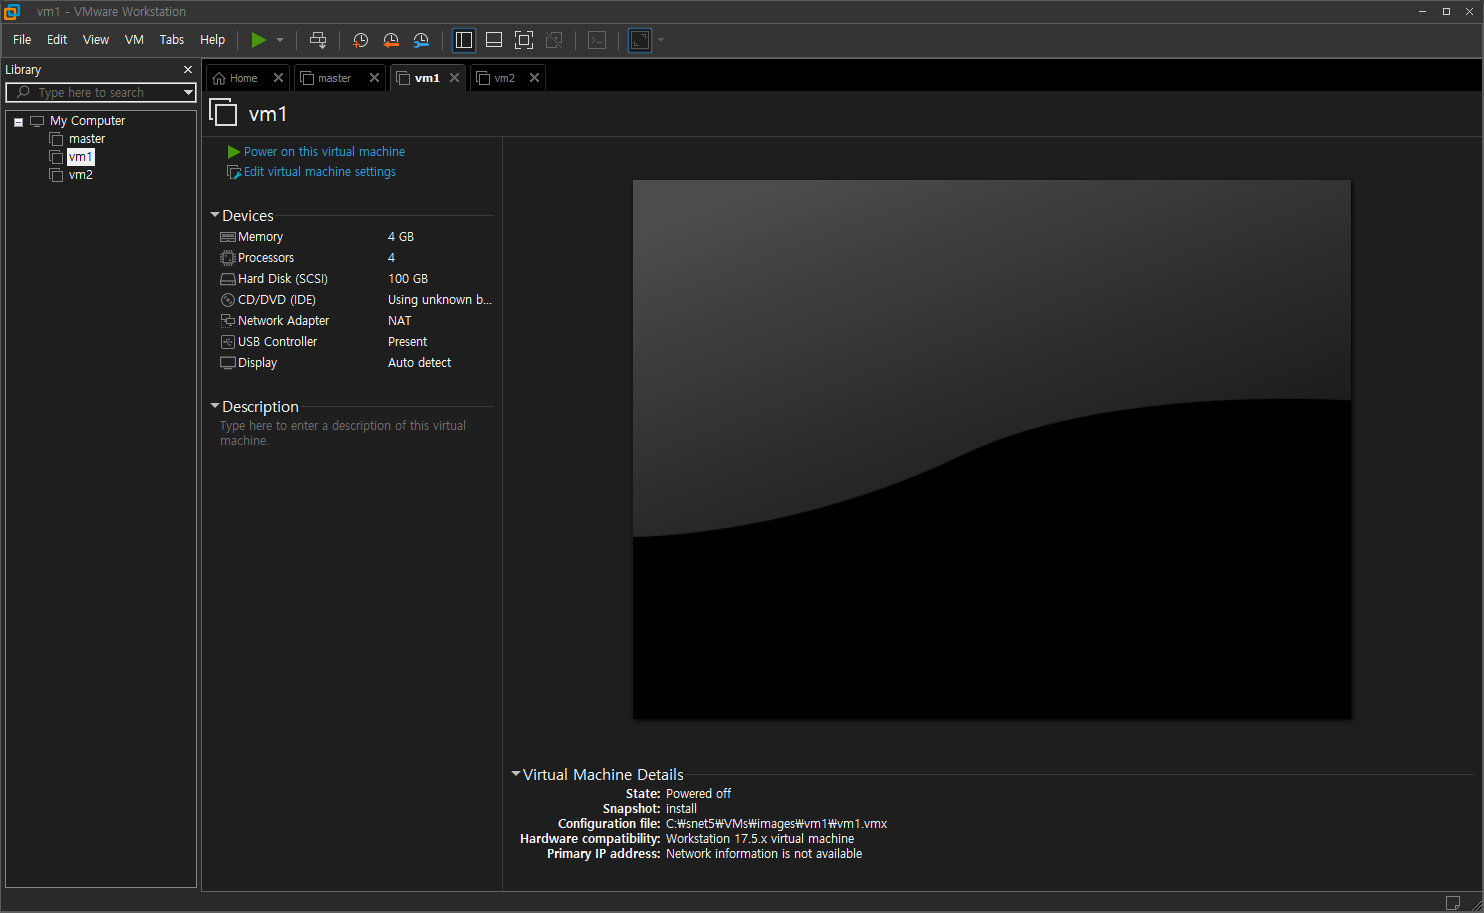
Task: Collapse the Devices section
Action: point(214,215)
